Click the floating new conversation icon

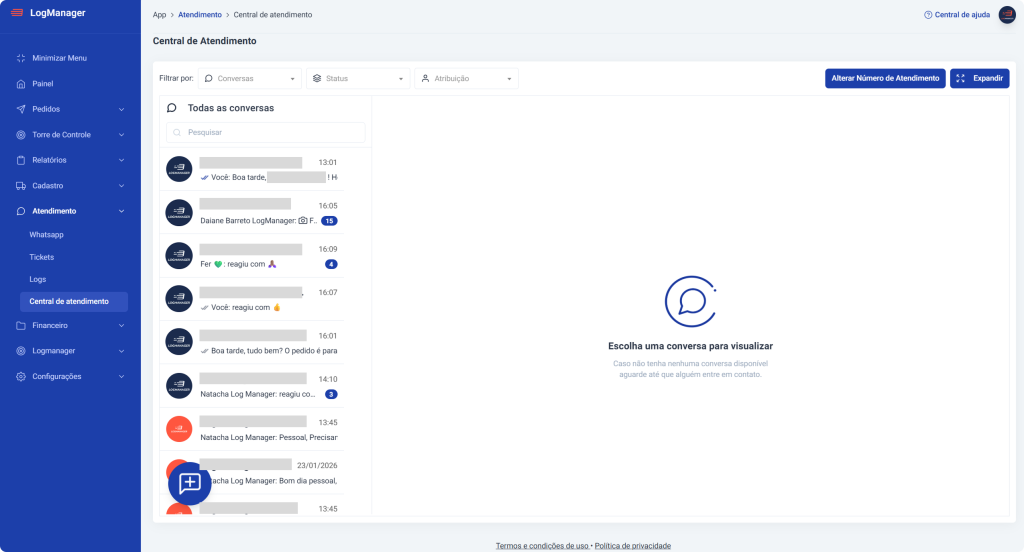pyautogui.click(x=190, y=483)
